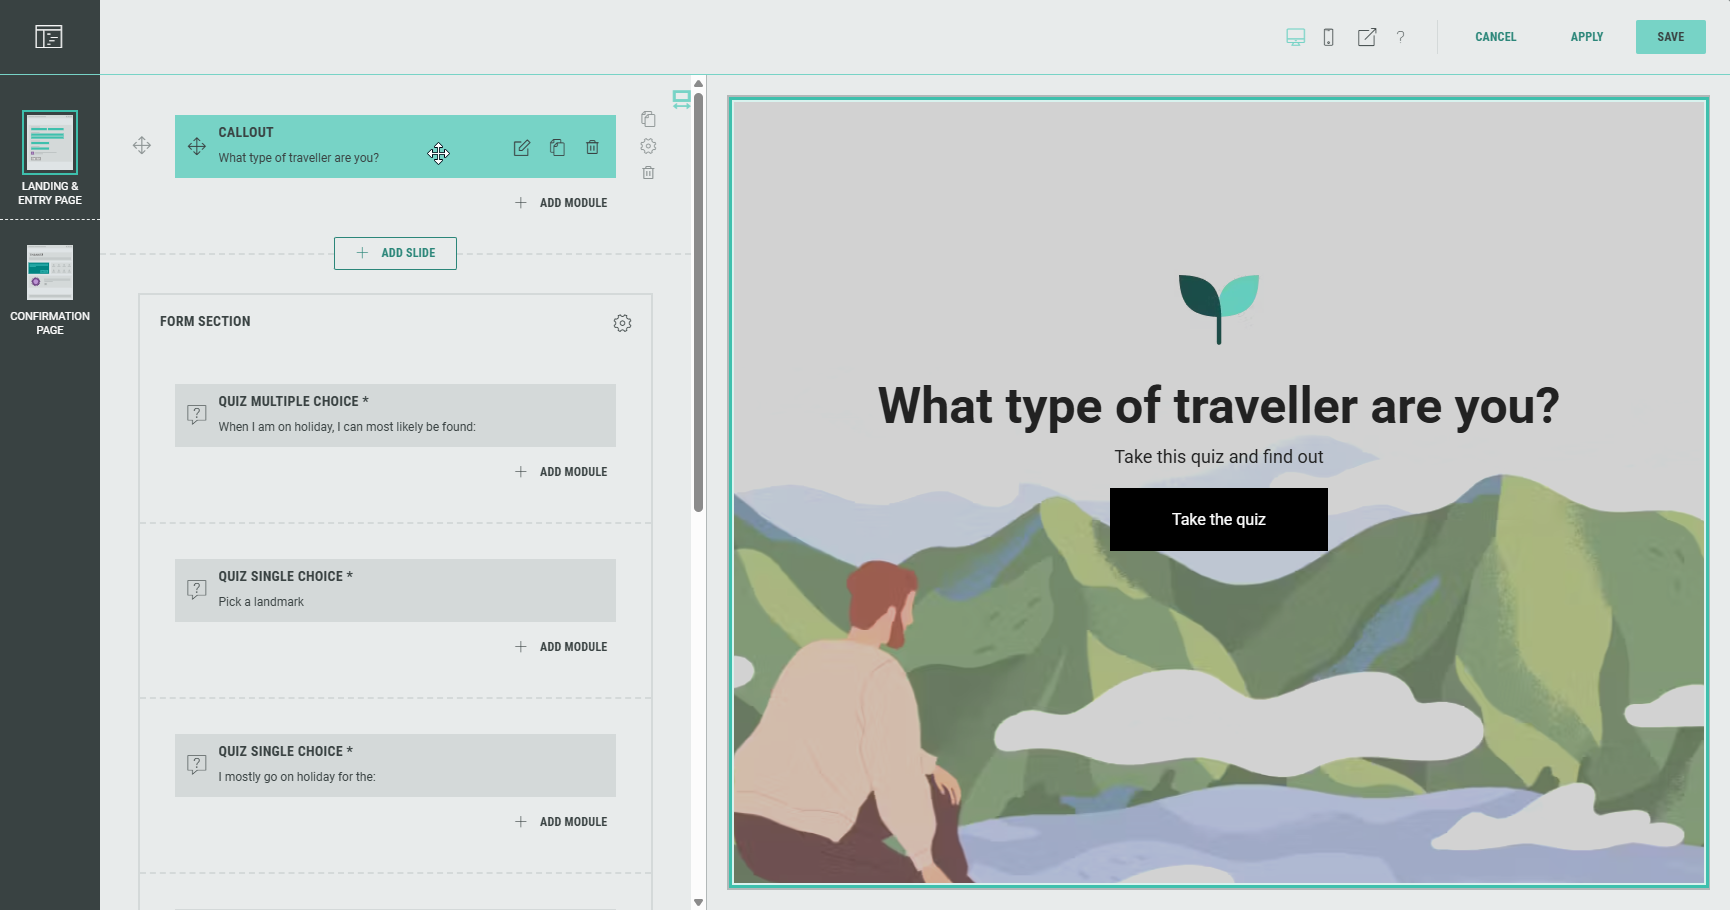Add module below Quiz Multiple Choice
1730x910 pixels.
pos(562,472)
